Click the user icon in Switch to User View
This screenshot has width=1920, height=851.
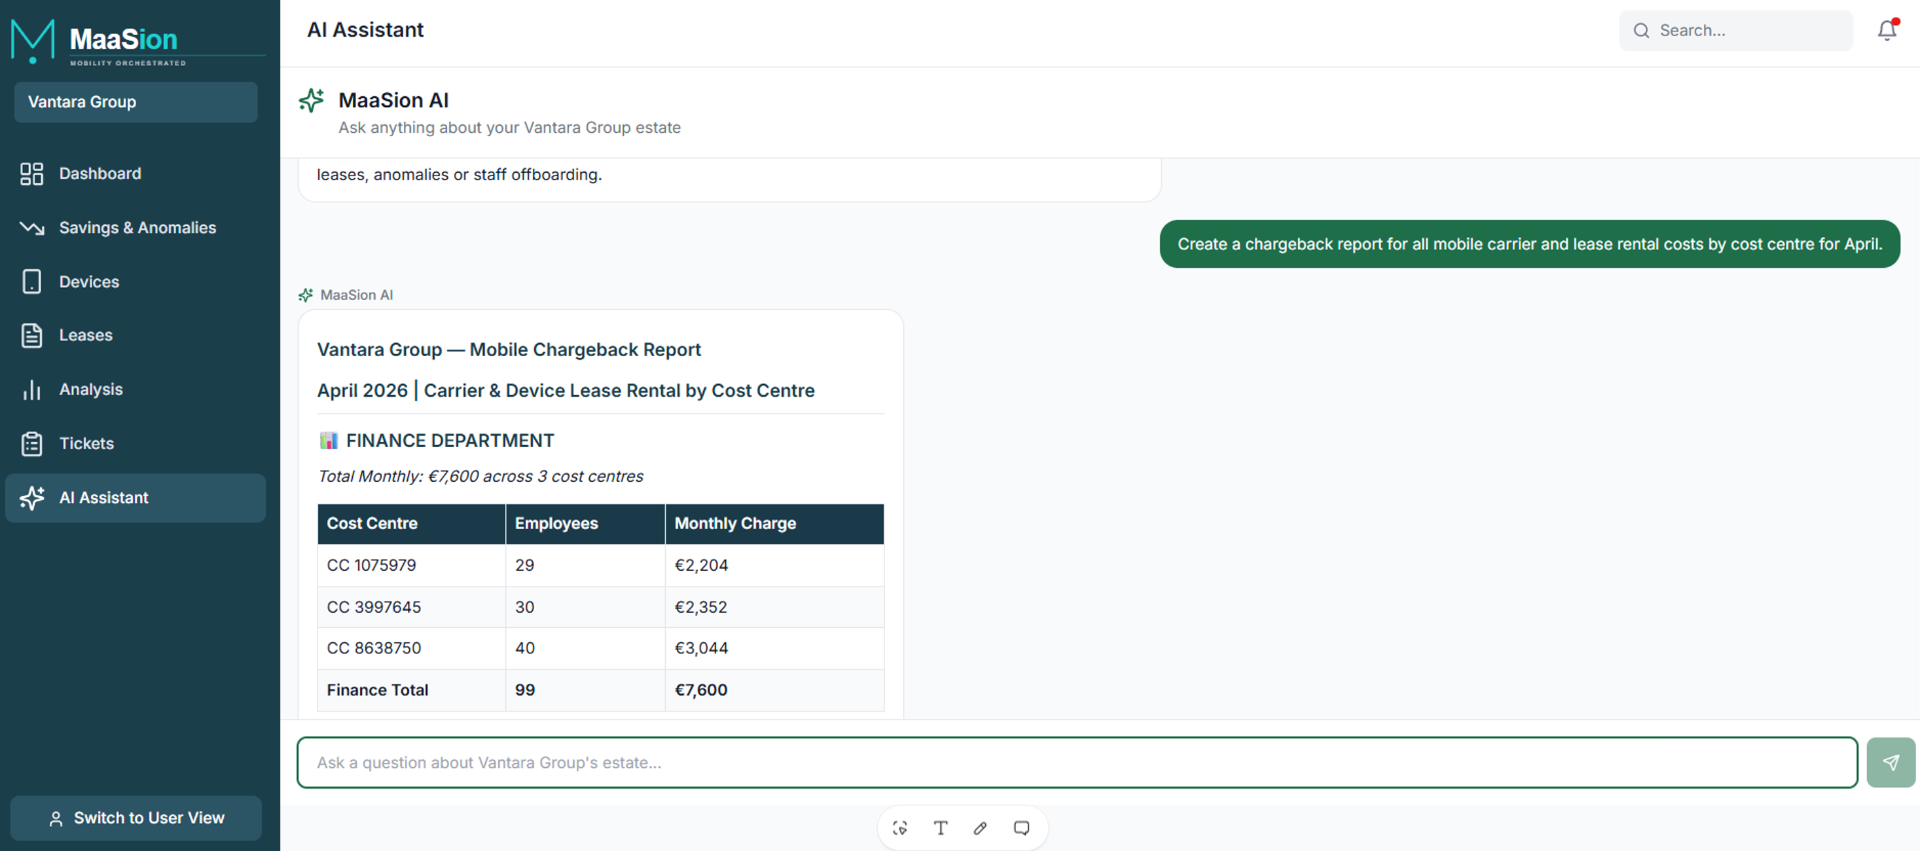56,819
